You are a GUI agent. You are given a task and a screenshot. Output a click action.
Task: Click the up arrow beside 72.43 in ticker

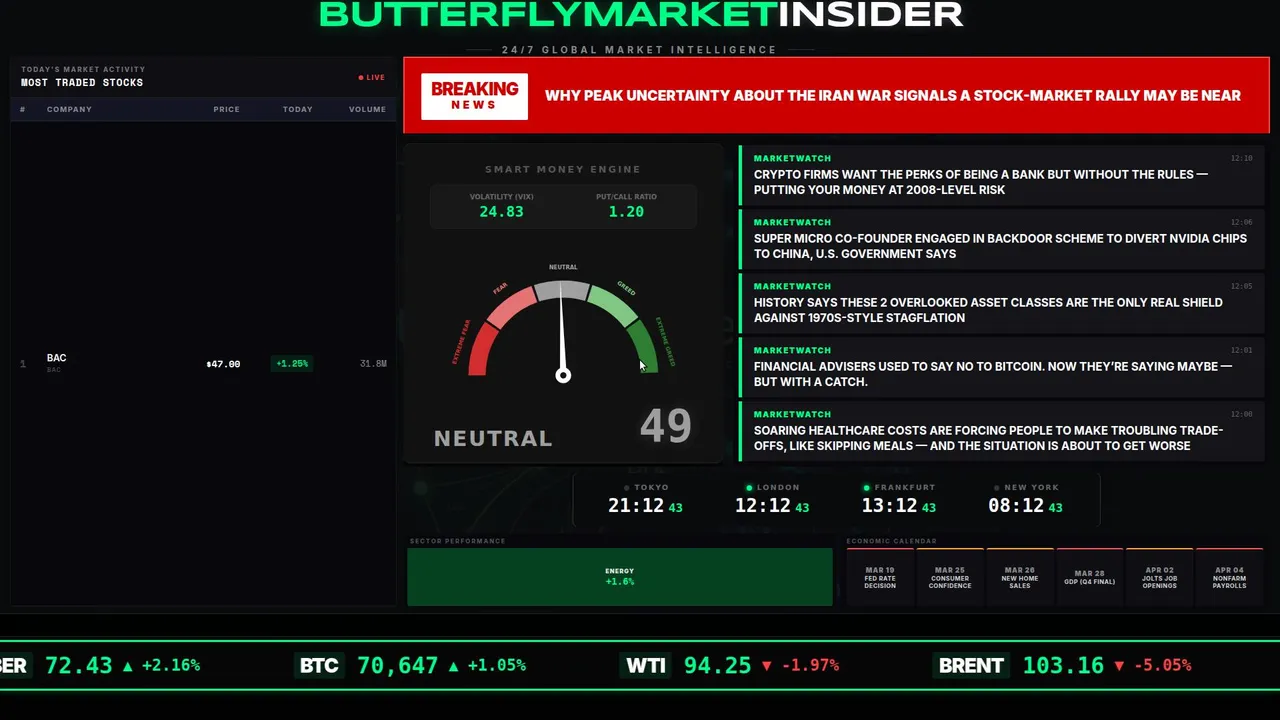coord(127,665)
